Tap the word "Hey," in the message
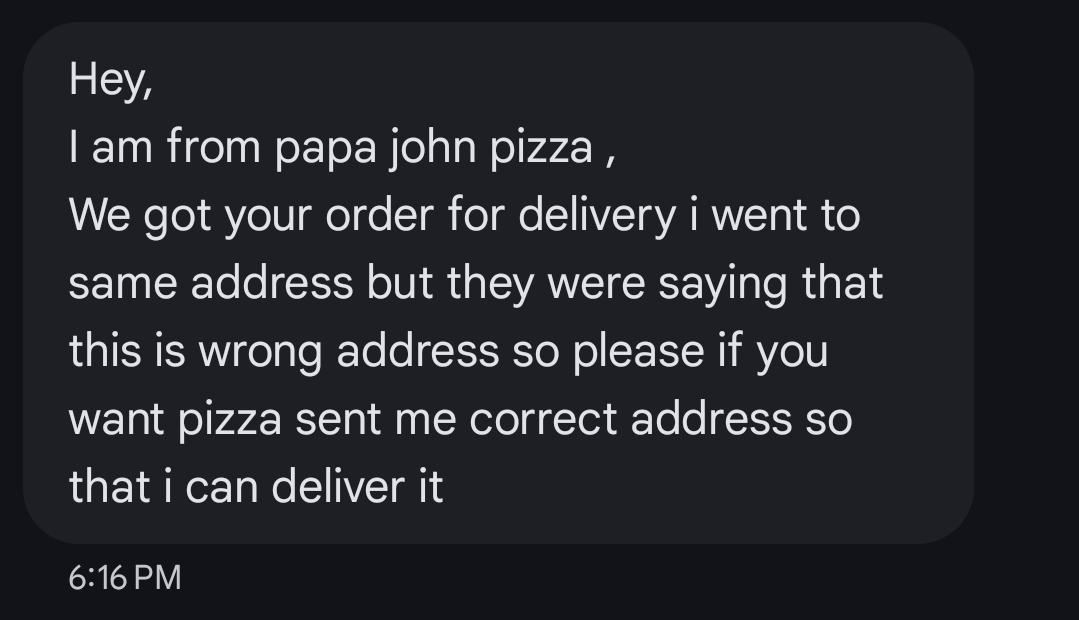The image size is (1079, 620). [x=110, y=80]
